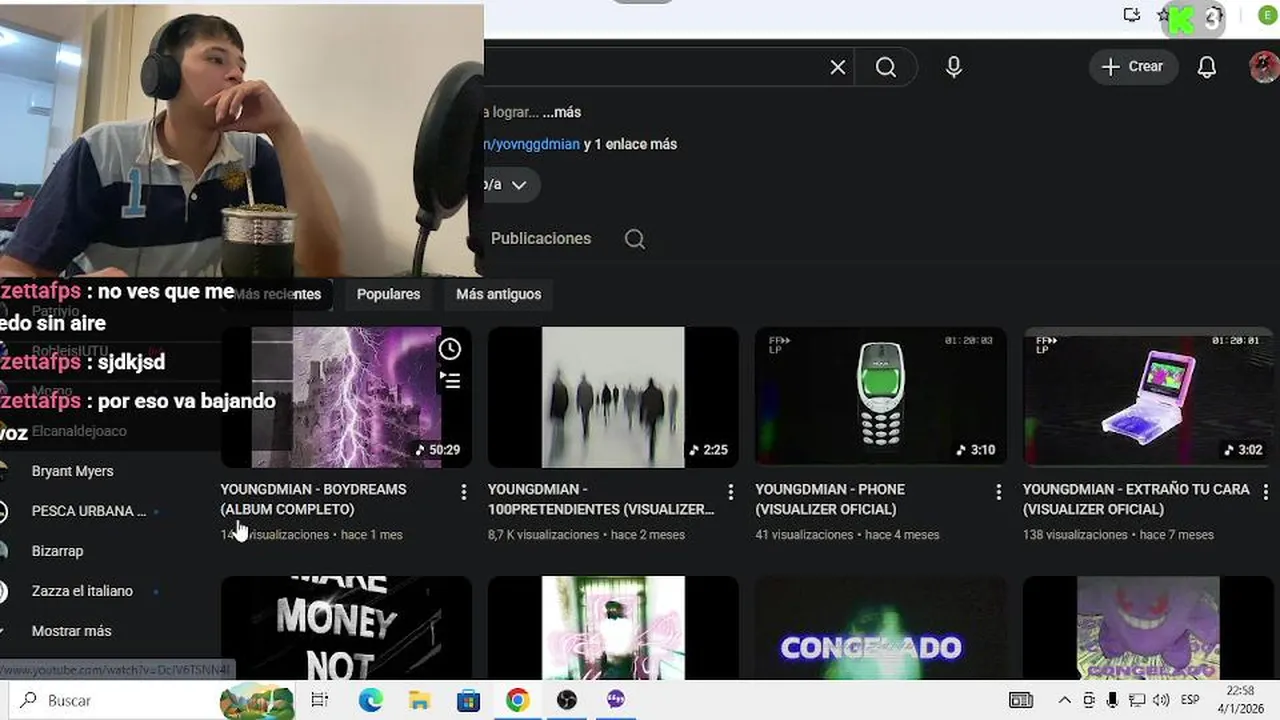The image size is (1280, 720).
Task: Open the PHONE visualizer Nokia thumbnail
Action: (881, 397)
